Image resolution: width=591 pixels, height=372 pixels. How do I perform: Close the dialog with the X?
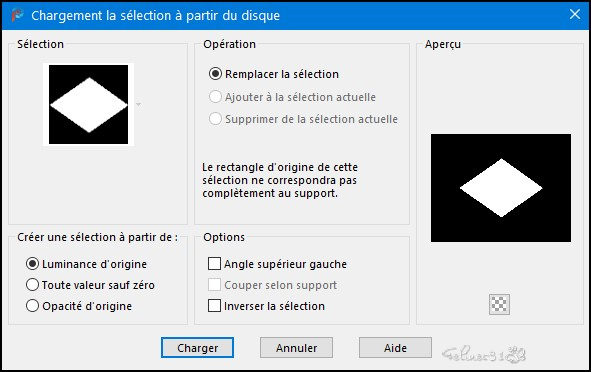(575, 14)
